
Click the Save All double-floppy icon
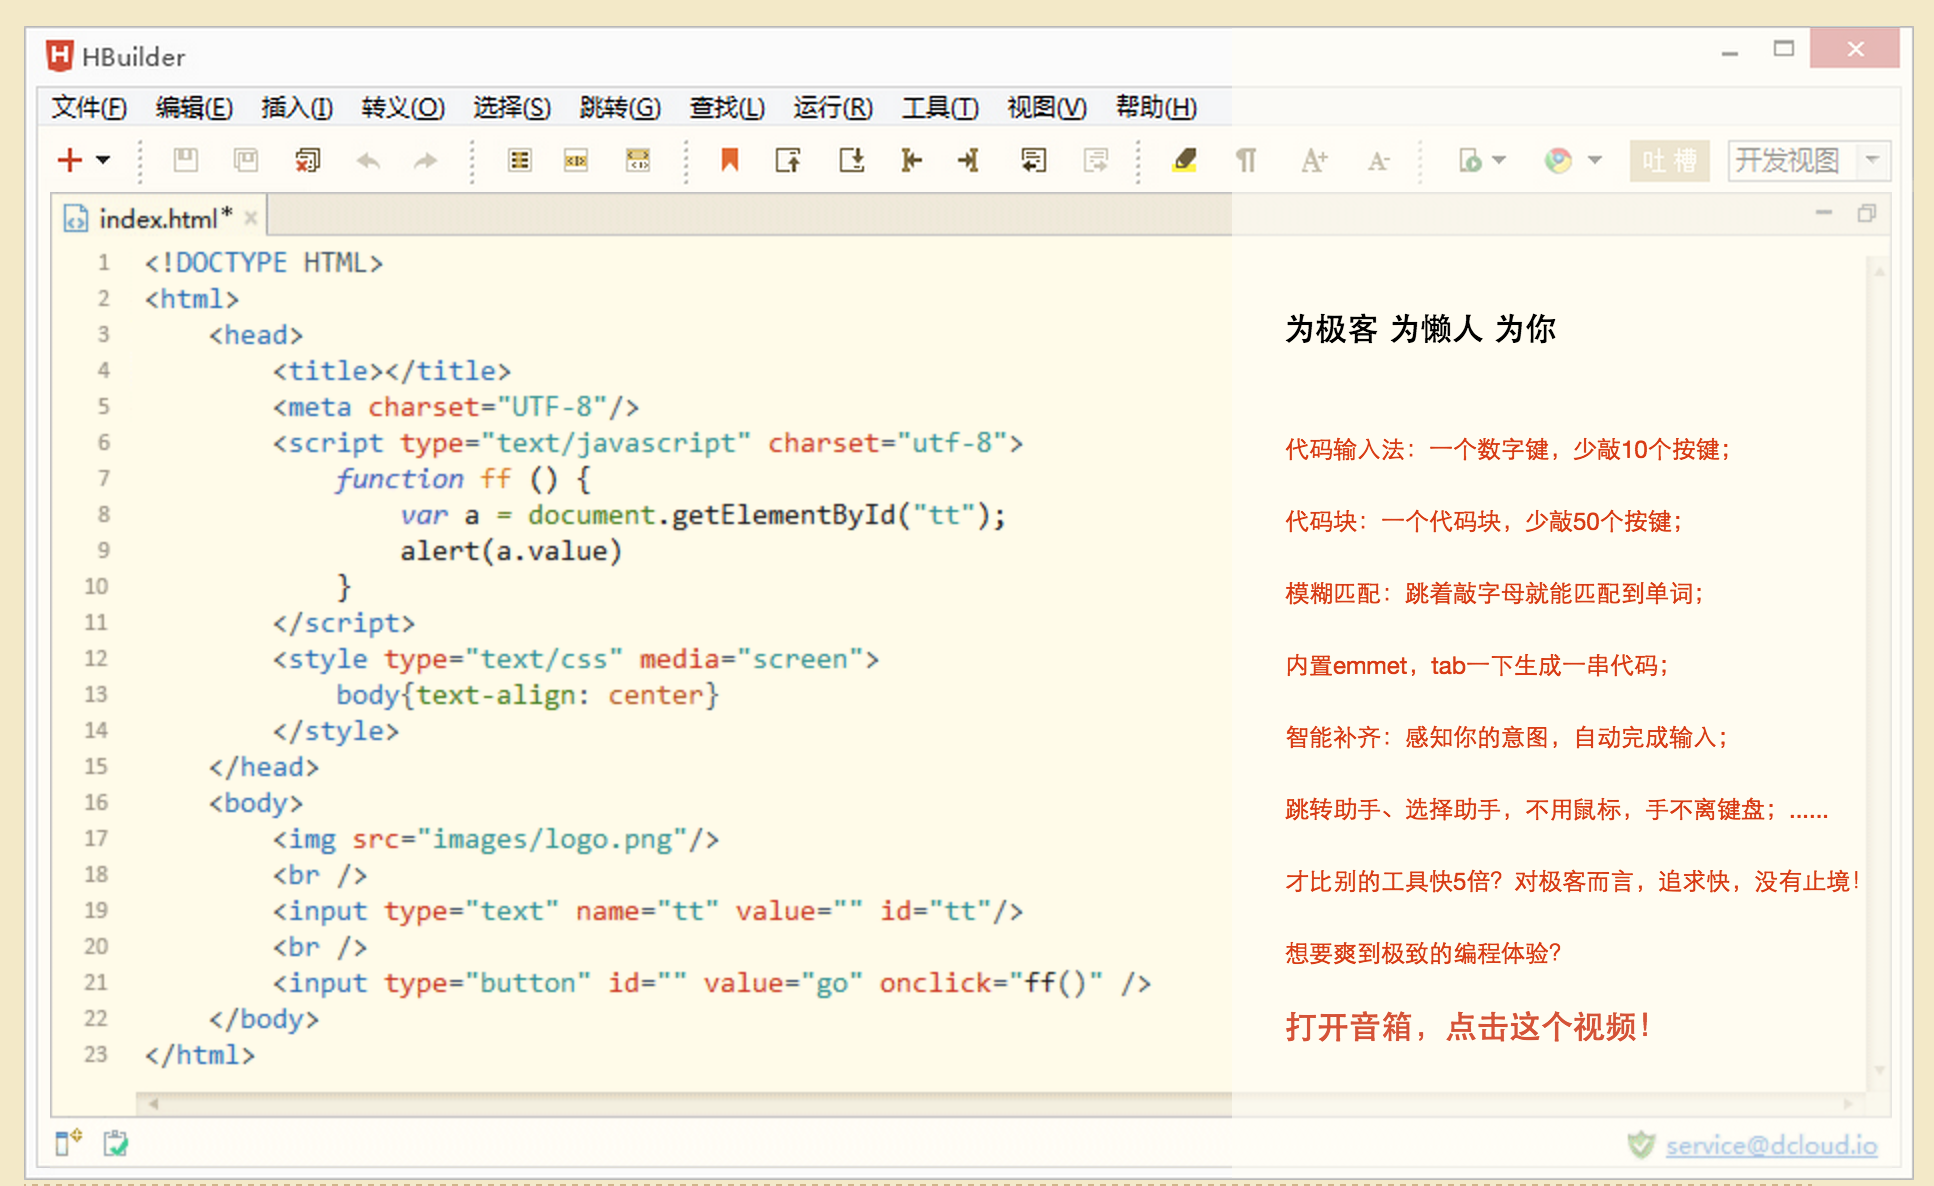pyautogui.click(x=246, y=160)
